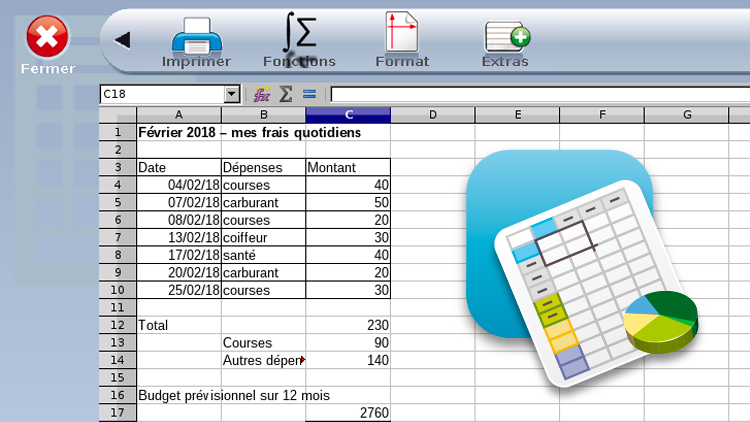Click the select-all corner box
750x422 pixels.
[x=118, y=115]
